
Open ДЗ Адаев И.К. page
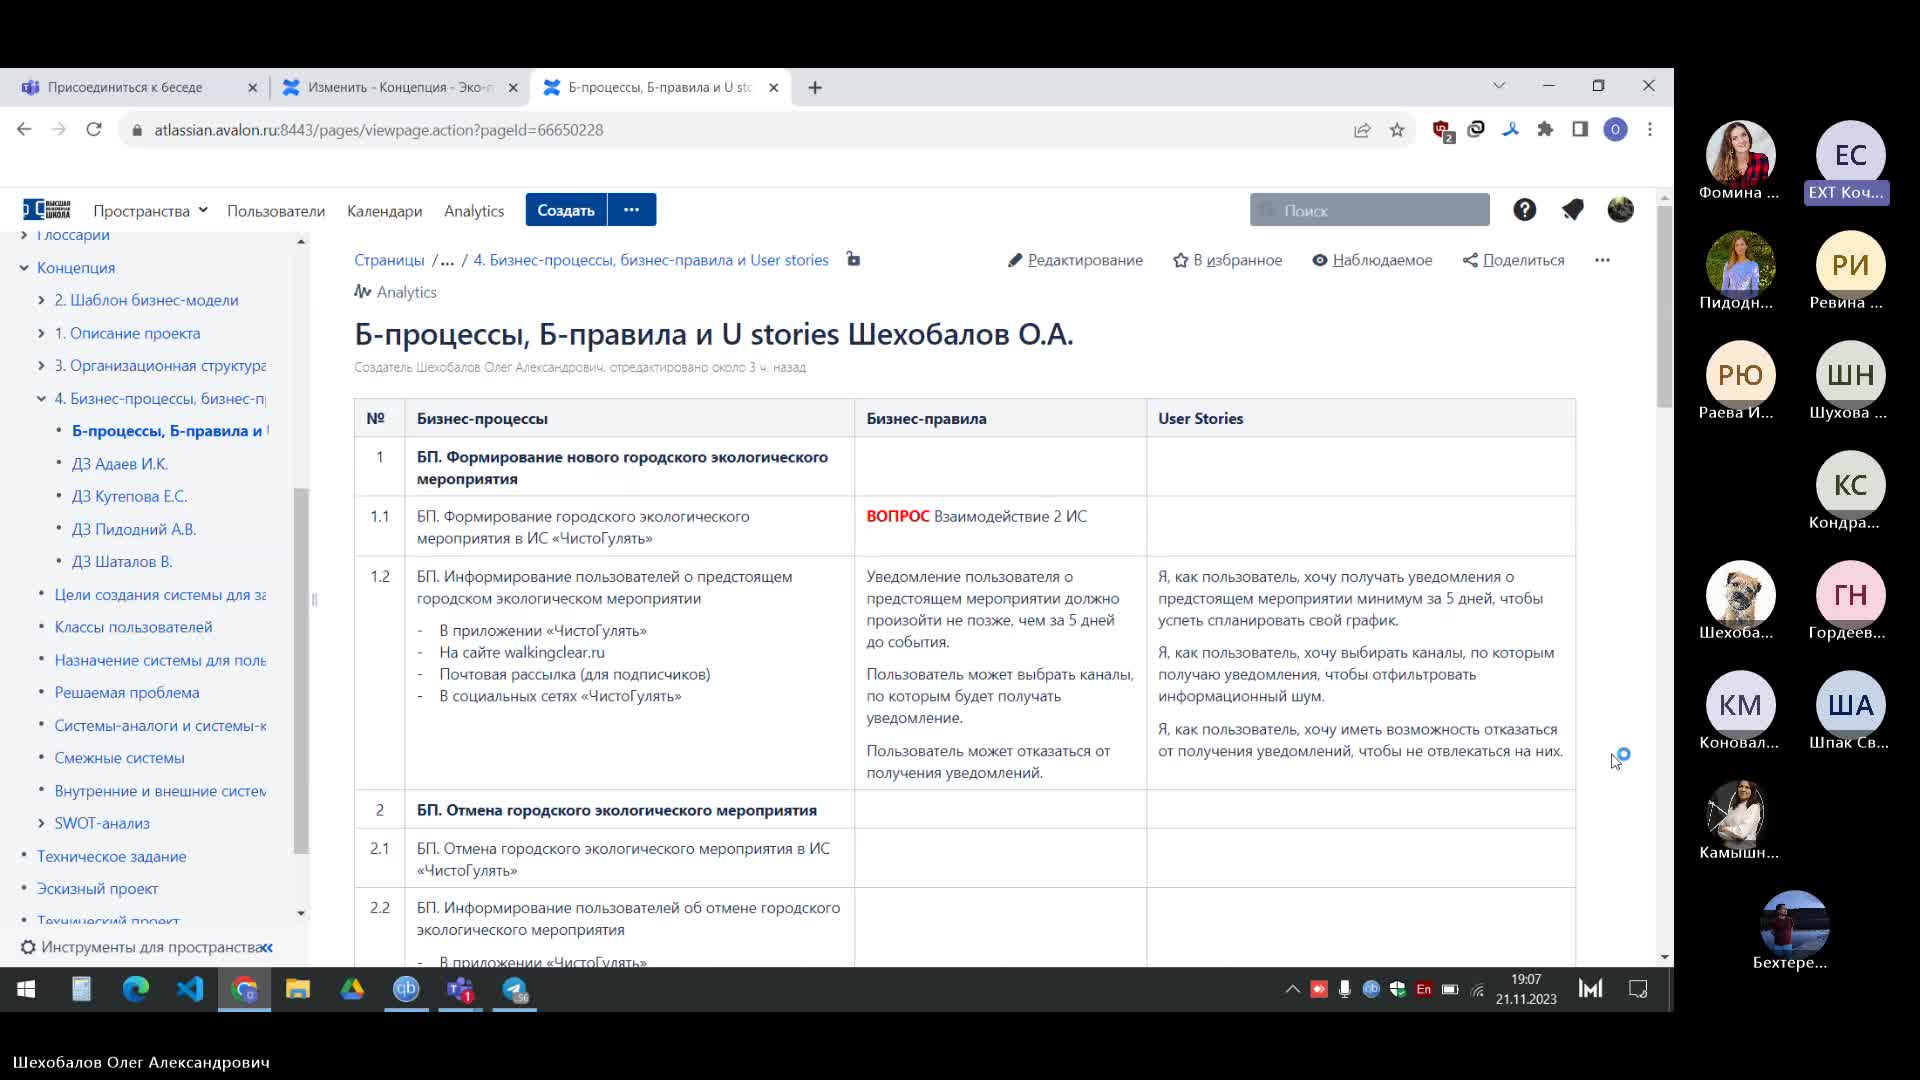coord(120,464)
